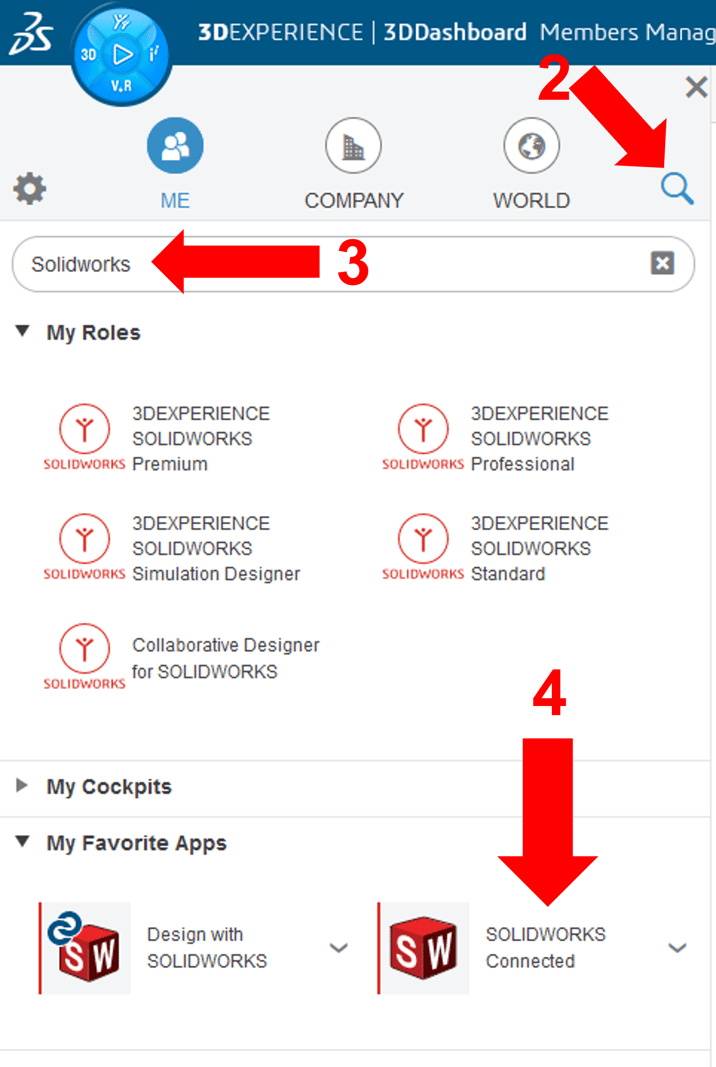The width and height of the screenshot is (716, 1067).
Task: Launch the SOLIDWORKS Connected app icon
Action: 423,945
